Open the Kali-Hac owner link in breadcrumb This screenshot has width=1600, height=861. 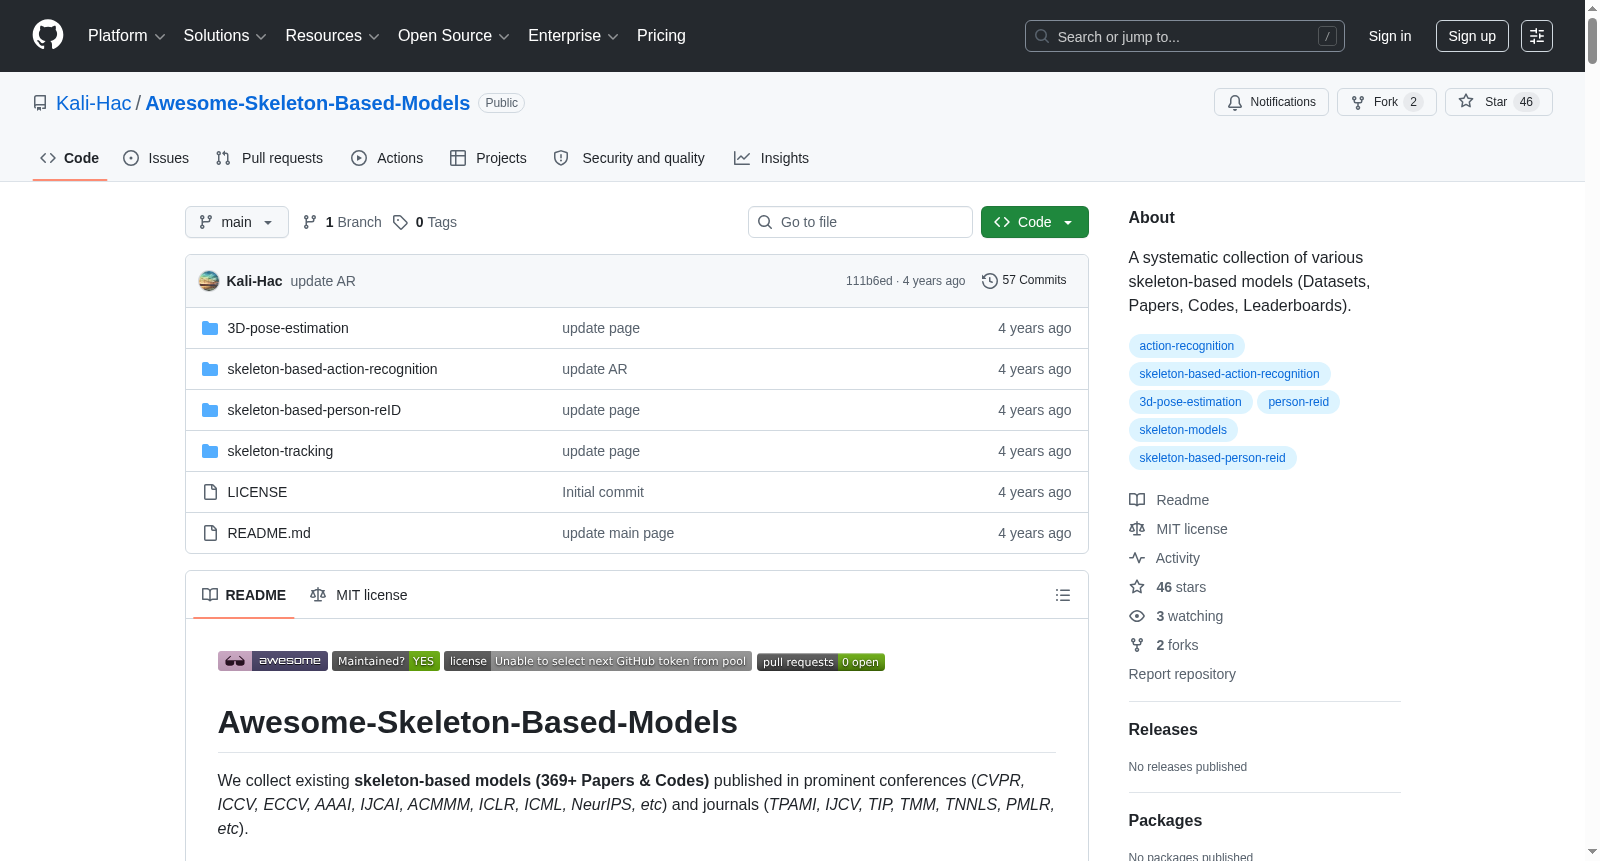[x=94, y=103]
